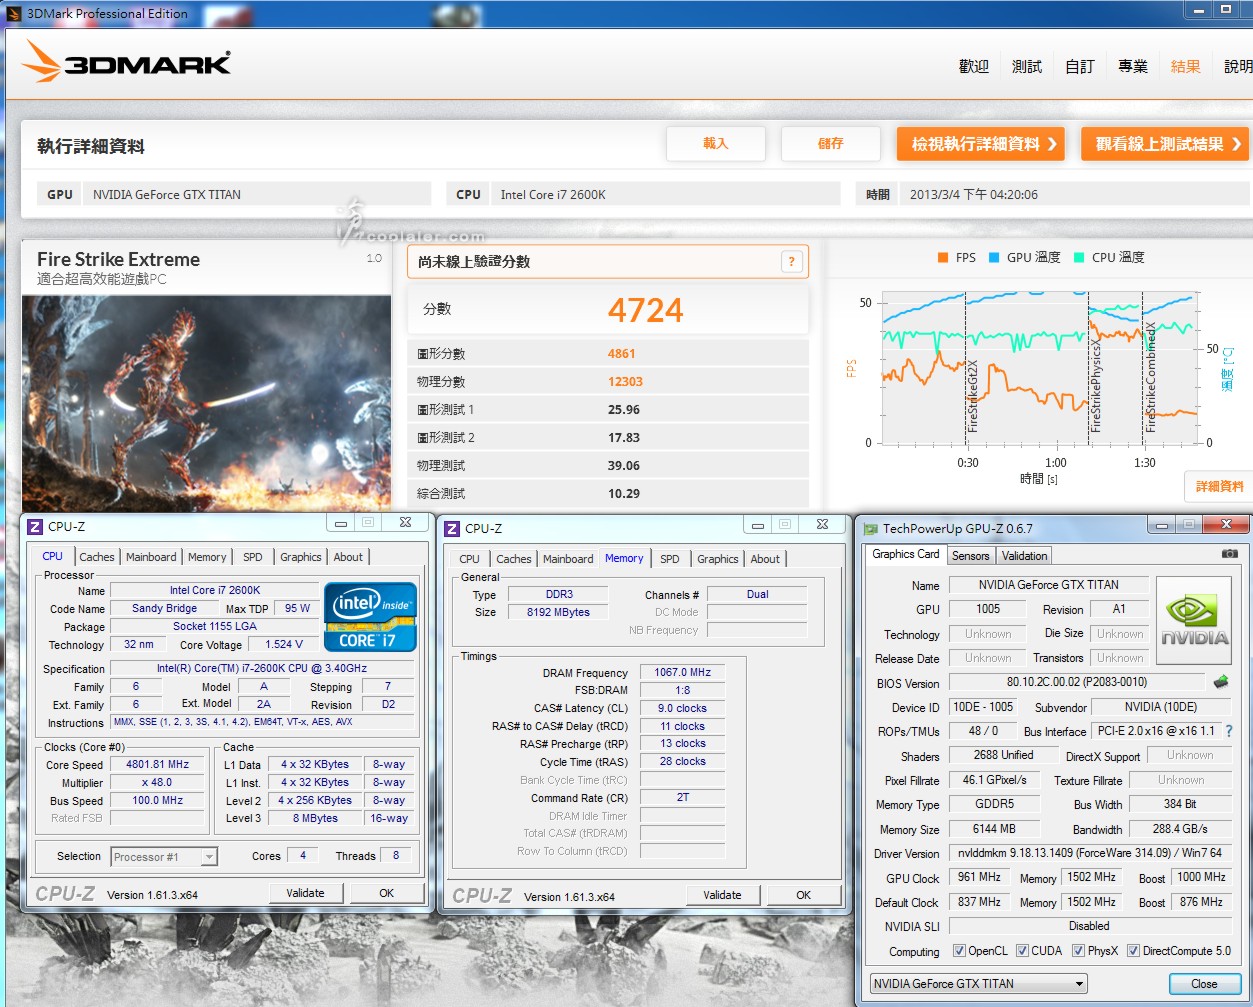
Task: Click the Code Name field Sandy Bridge
Action: click(164, 608)
